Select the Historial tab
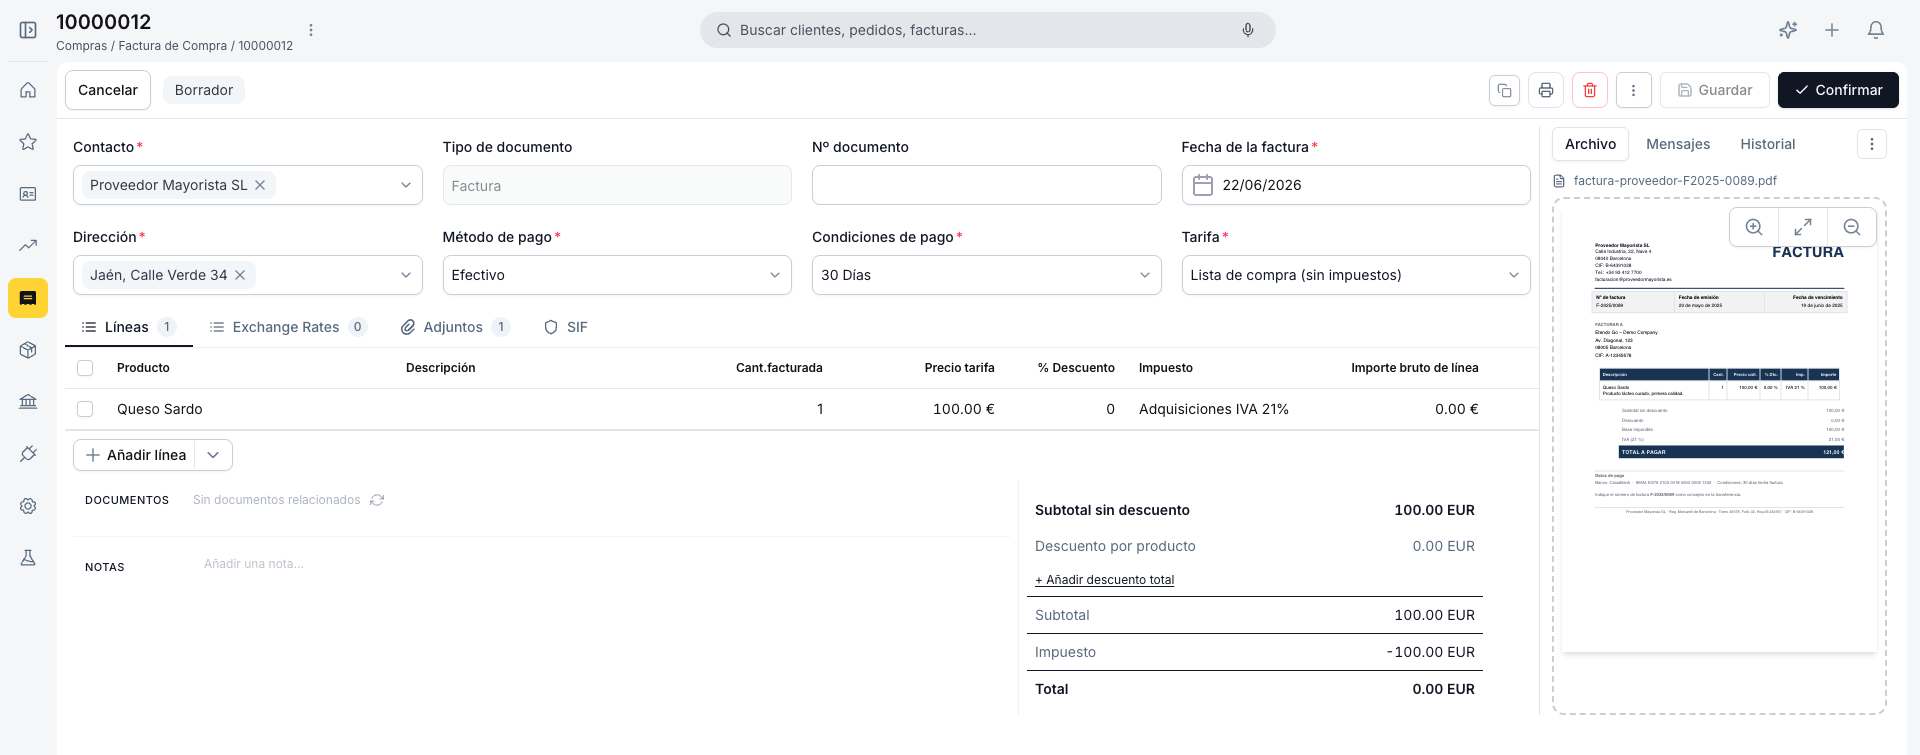This screenshot has height=755, width=1920. click(x=1767, y=144)
